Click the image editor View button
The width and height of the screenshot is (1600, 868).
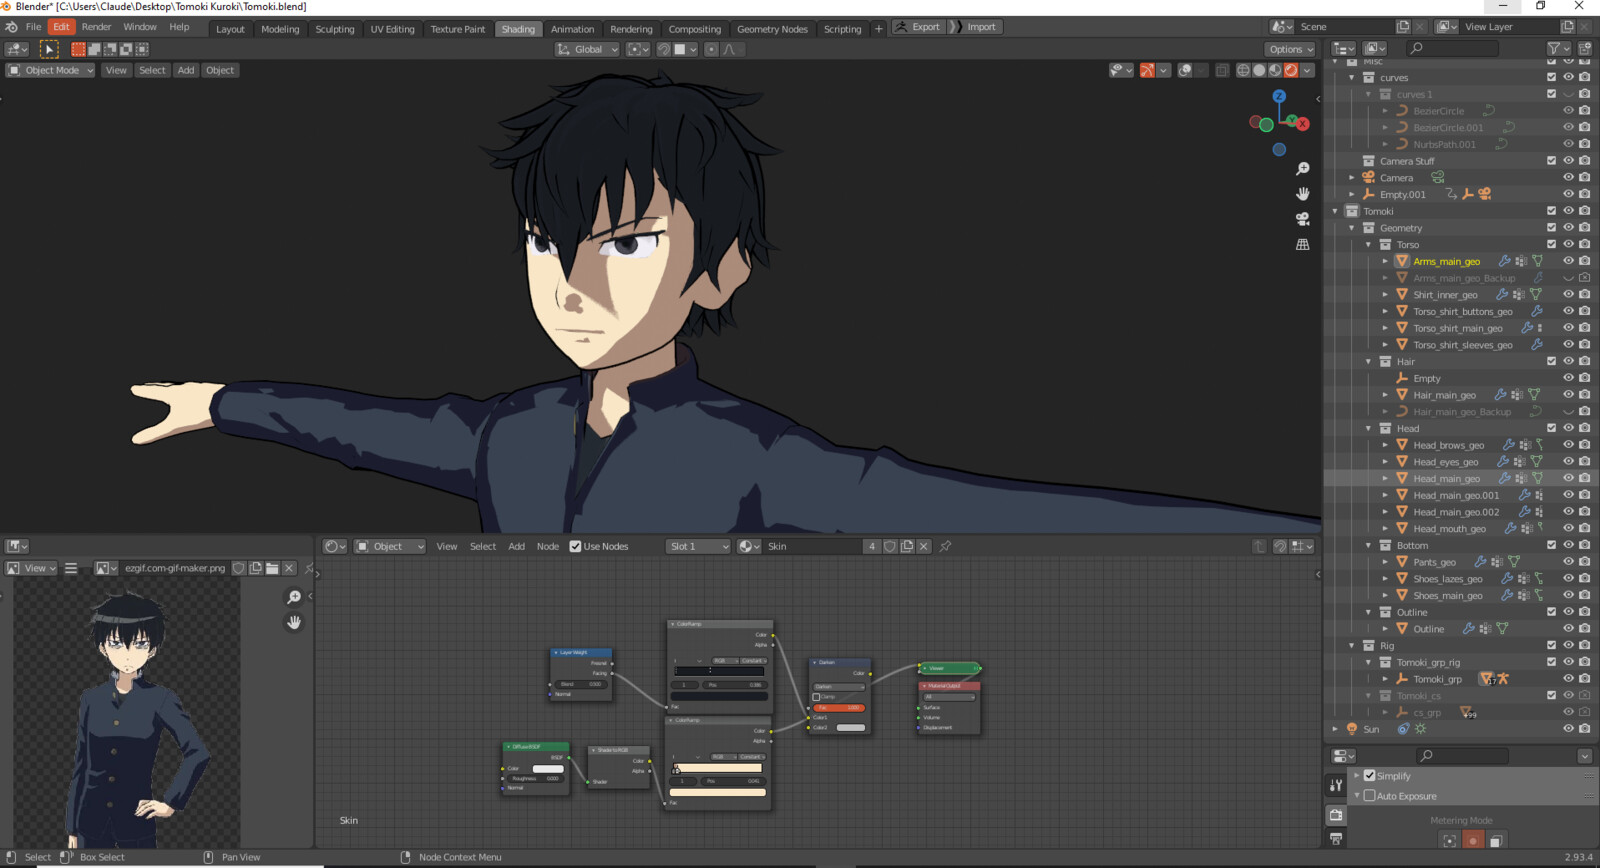tap(33, 568)
